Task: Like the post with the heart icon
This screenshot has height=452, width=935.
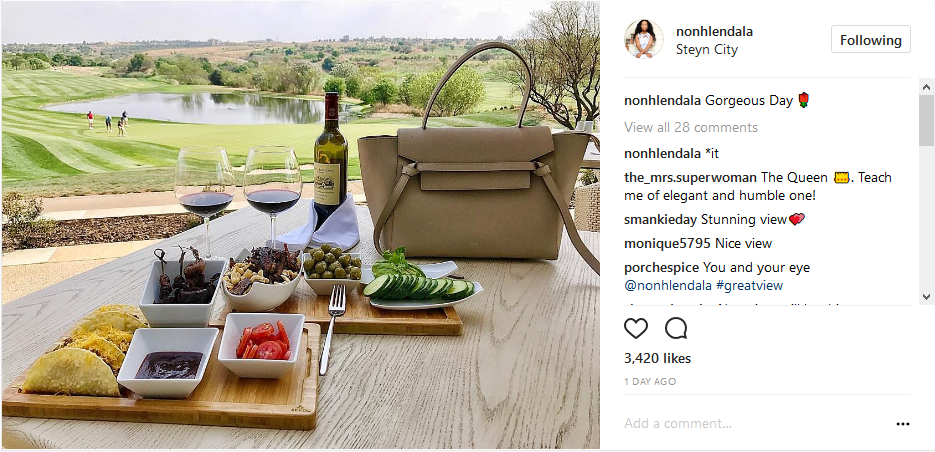Action: (636, 328)
